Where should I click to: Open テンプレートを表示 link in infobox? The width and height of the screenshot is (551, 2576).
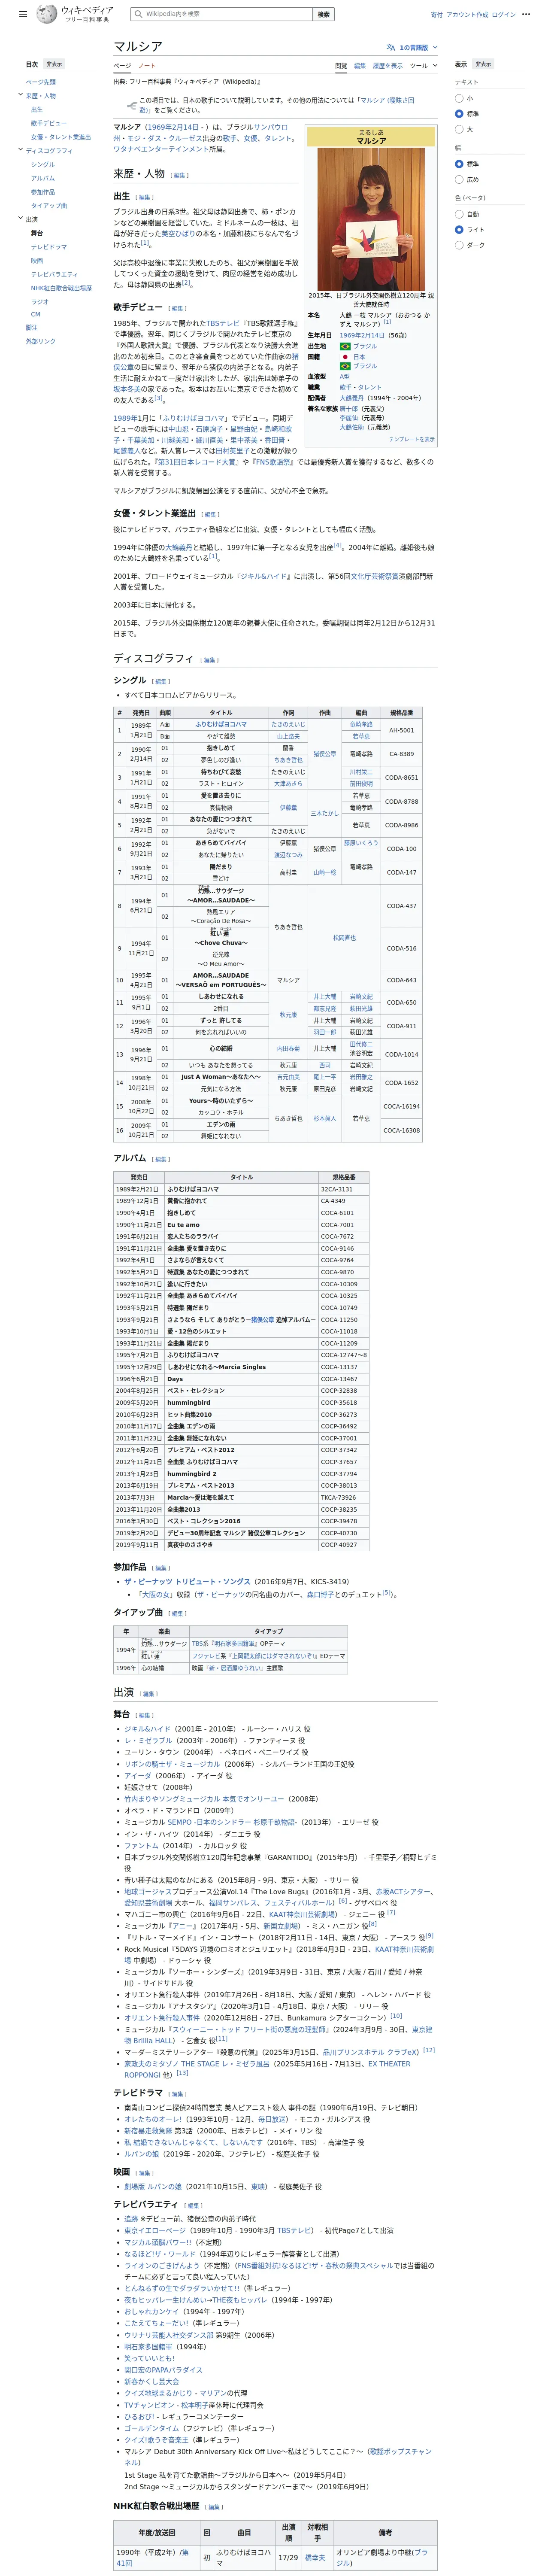point(412,439)
